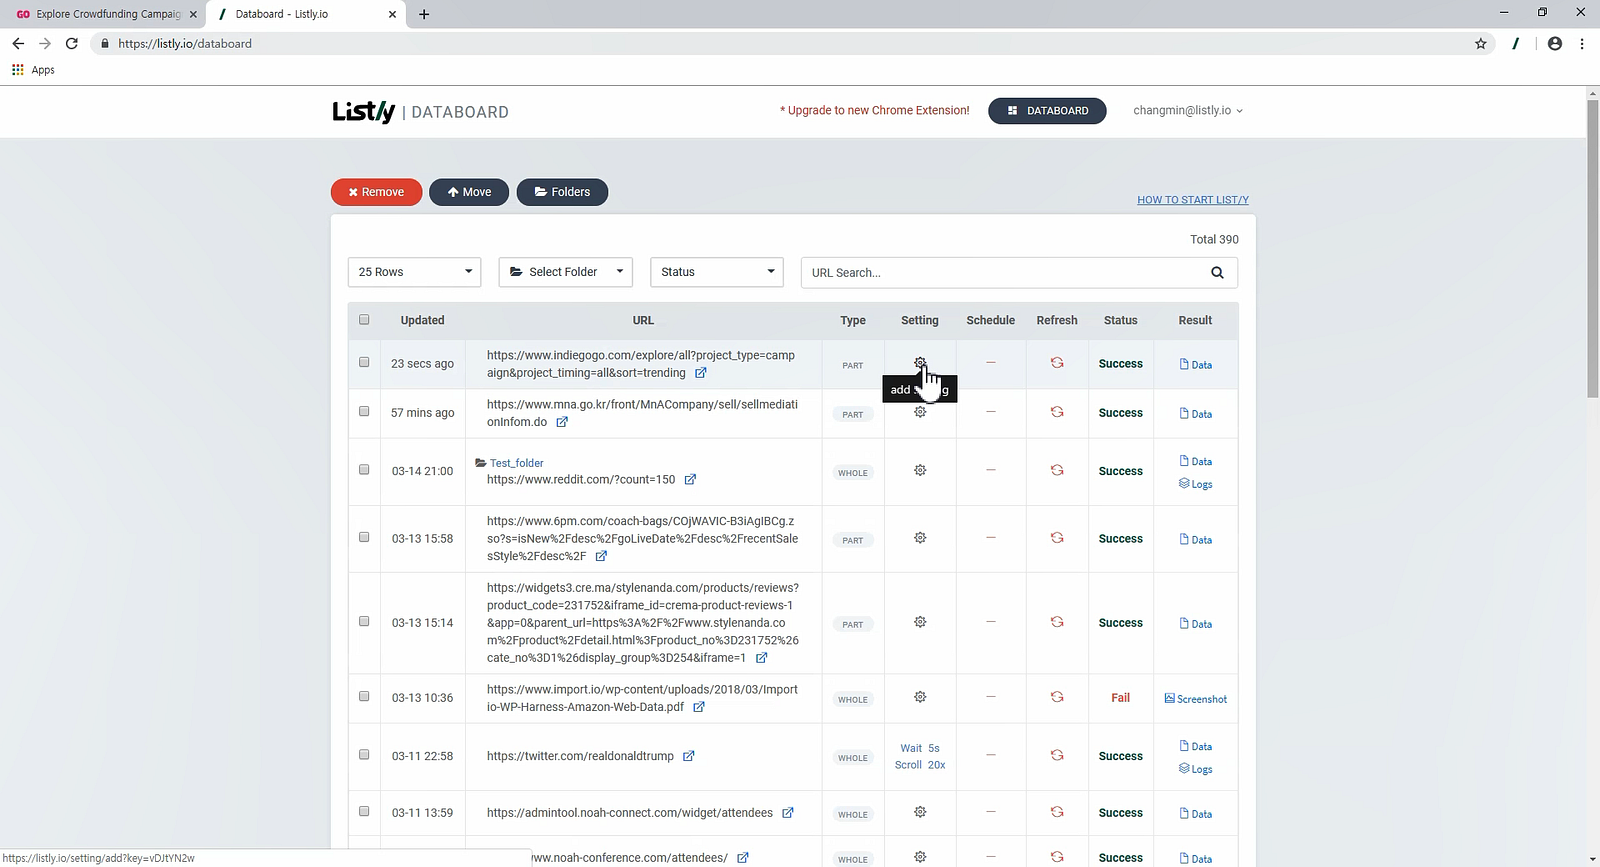Open the Select Folder dropdown
The height and width of the screenshot is (867, 1600).
tap(566, 272)
